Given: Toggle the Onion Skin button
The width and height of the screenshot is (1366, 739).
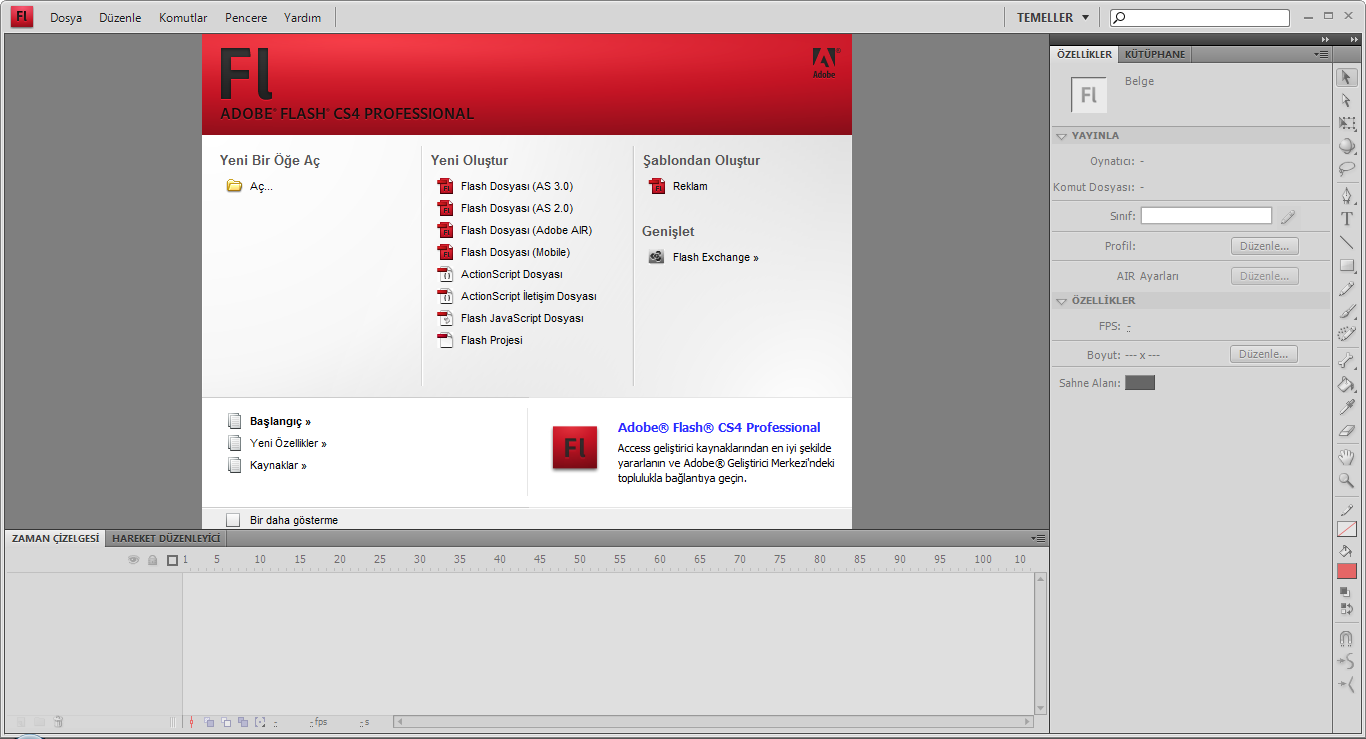Looking at the screenshot, I should point(210,722).
